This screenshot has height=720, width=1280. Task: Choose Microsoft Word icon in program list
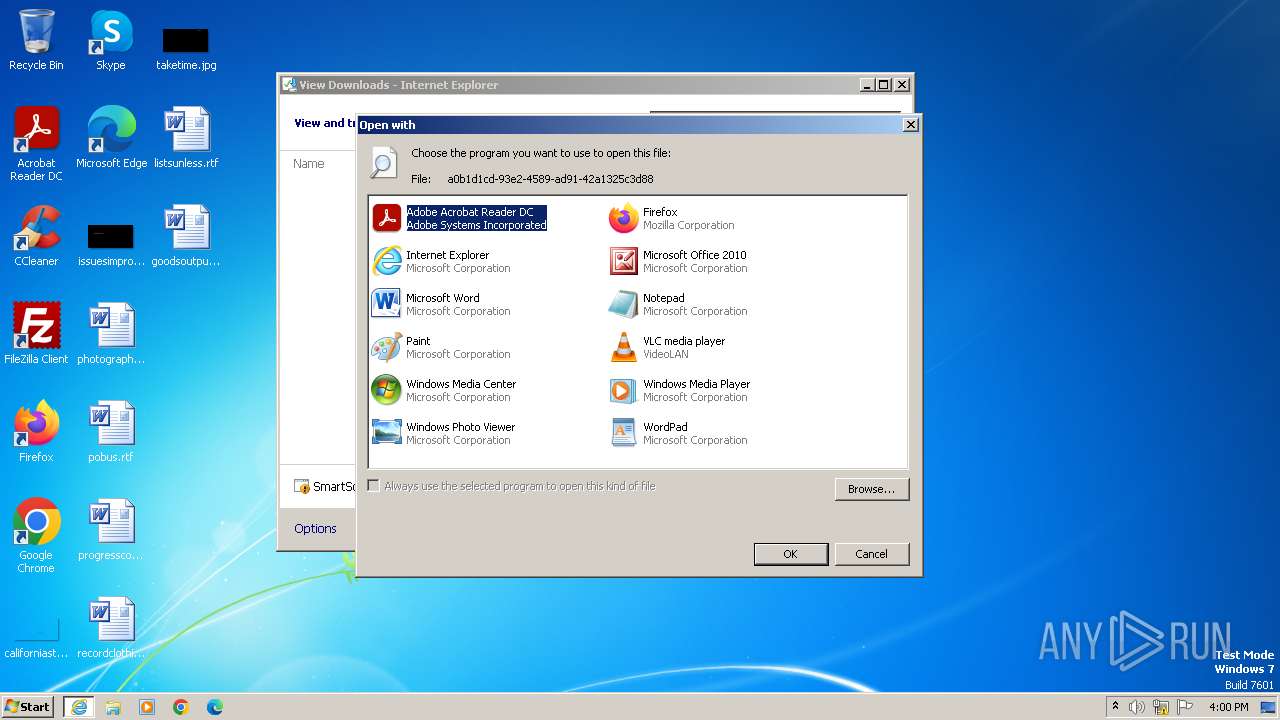pos(387,304)
